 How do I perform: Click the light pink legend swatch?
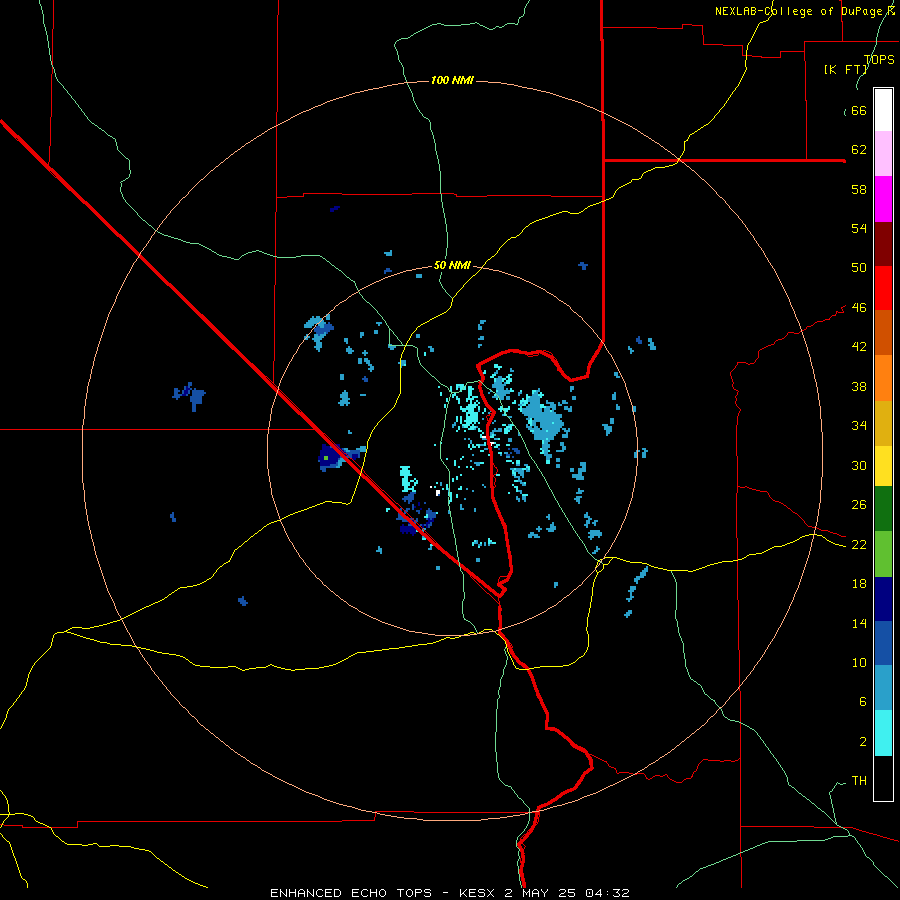coord(883,154)
